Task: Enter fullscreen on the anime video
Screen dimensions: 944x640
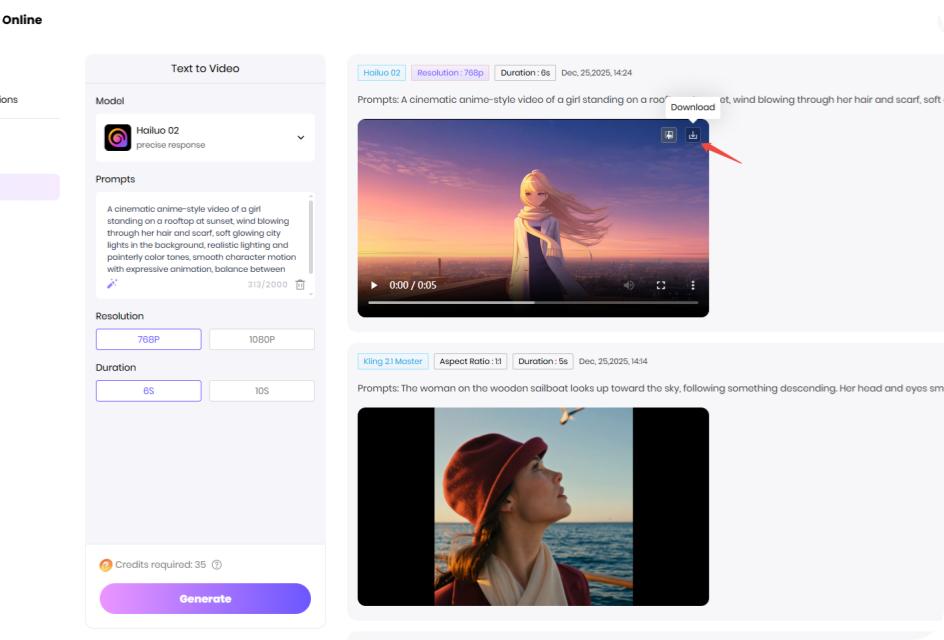Action: click(661, 285)
